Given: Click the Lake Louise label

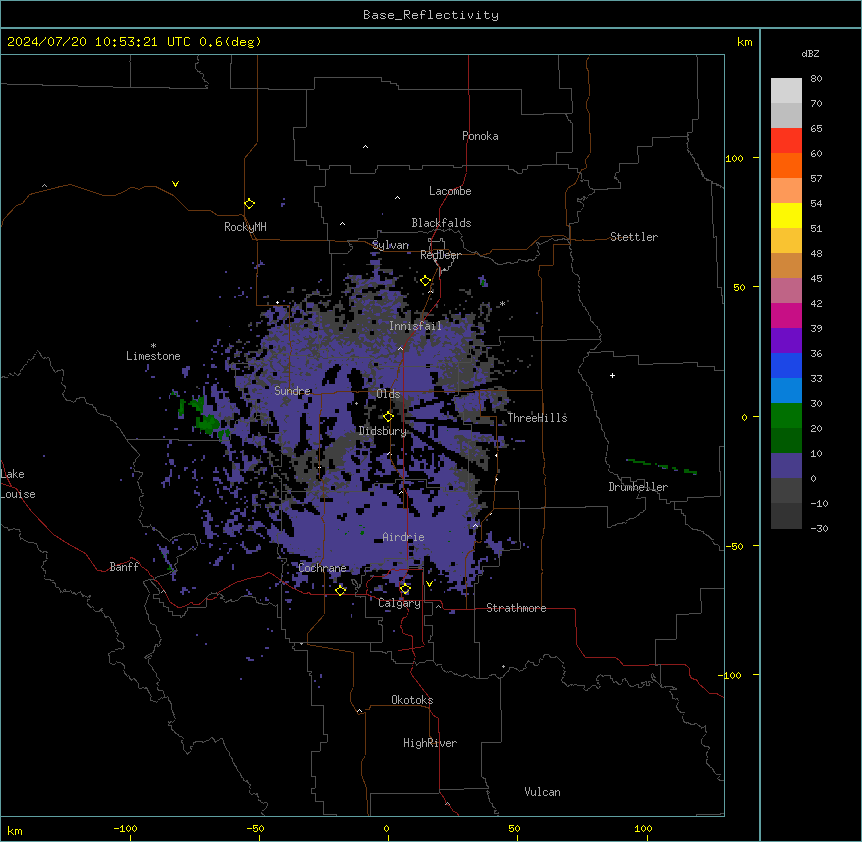Looking at the screenshot, I should tap(18, 484).
